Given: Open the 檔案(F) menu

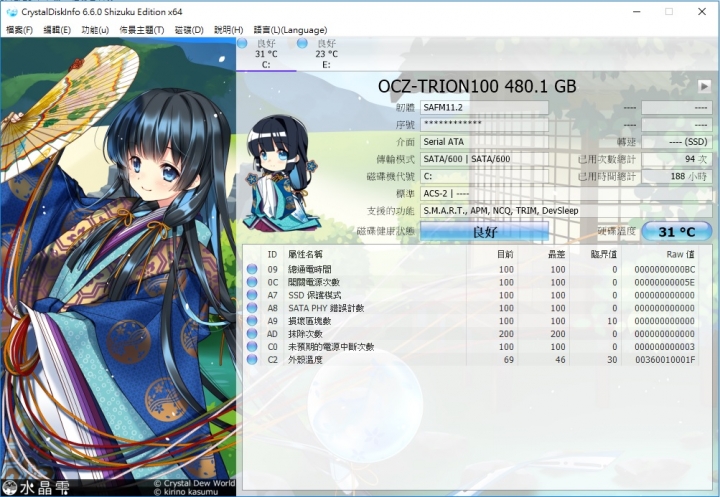Looking at the screenshot, I should pos(19,30).
